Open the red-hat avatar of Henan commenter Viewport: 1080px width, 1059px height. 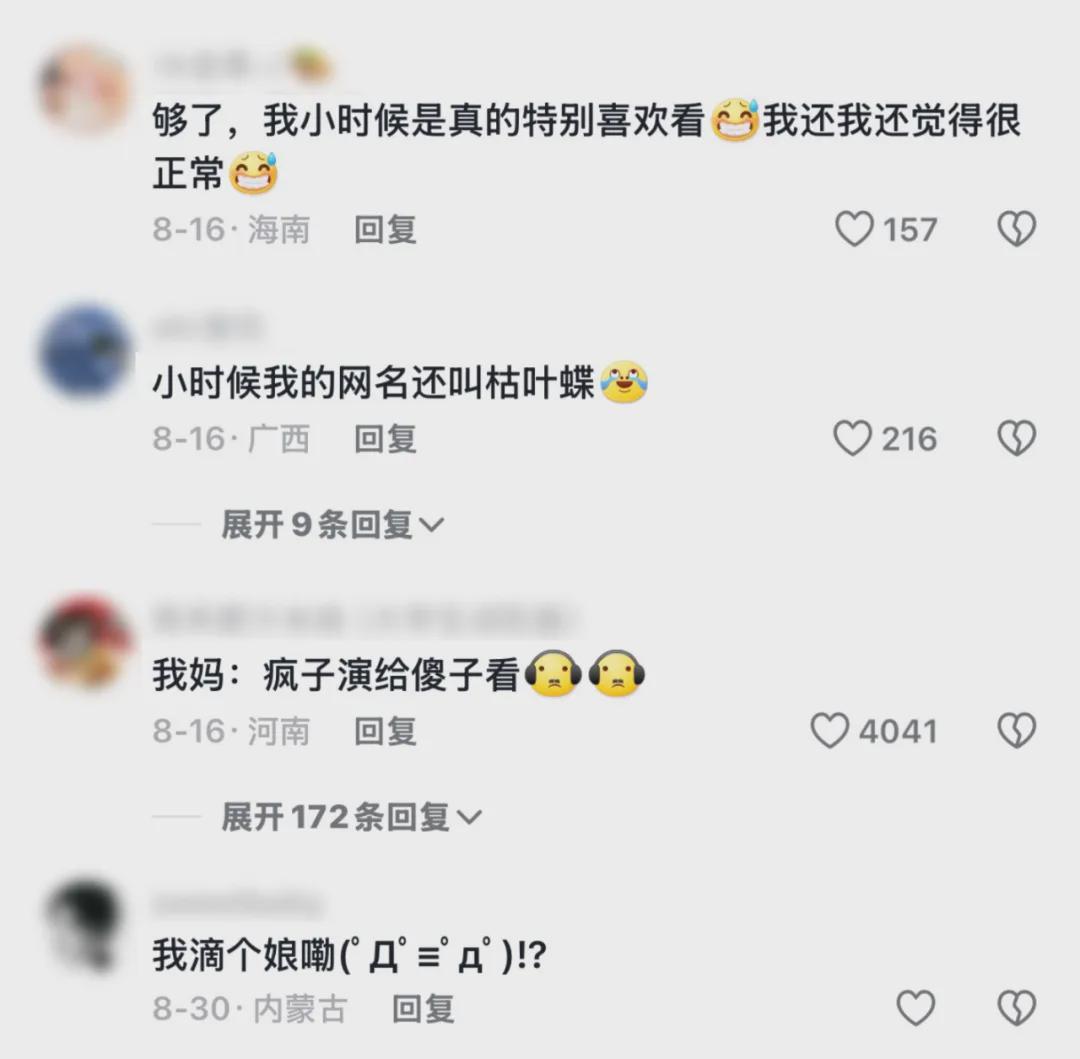coord(85,642)
